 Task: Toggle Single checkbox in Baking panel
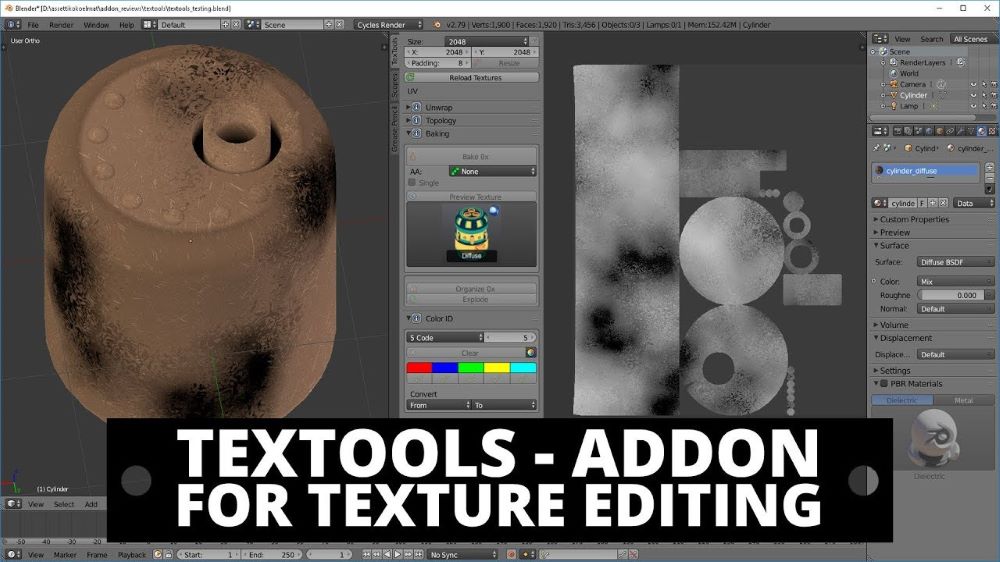pos(412,182)
